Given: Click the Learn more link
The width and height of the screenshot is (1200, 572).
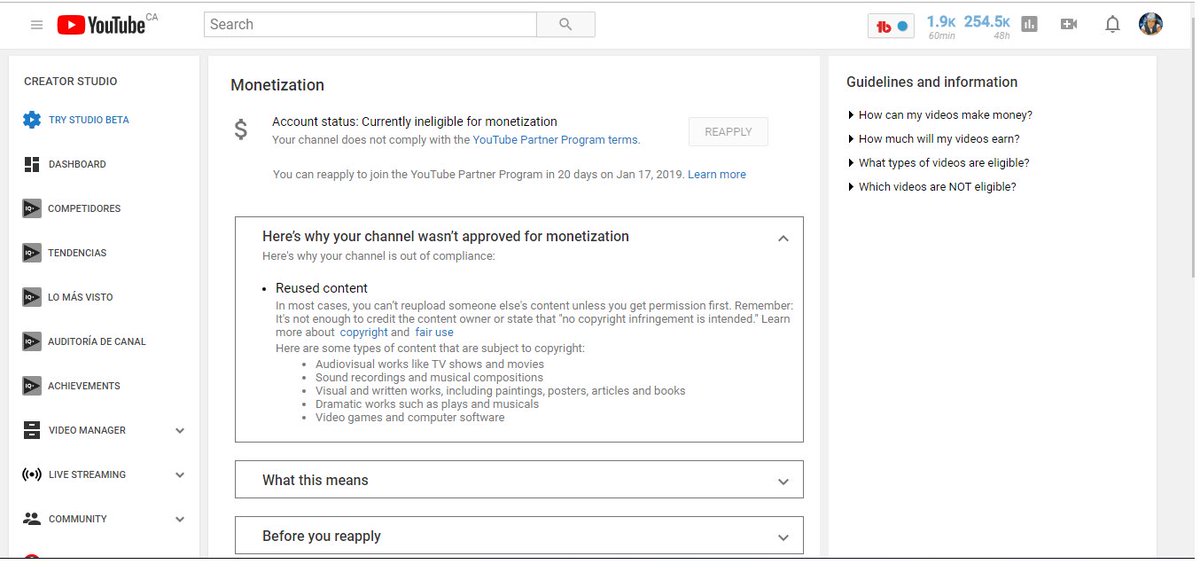Looking at the screenshot, I should point(717,174).
